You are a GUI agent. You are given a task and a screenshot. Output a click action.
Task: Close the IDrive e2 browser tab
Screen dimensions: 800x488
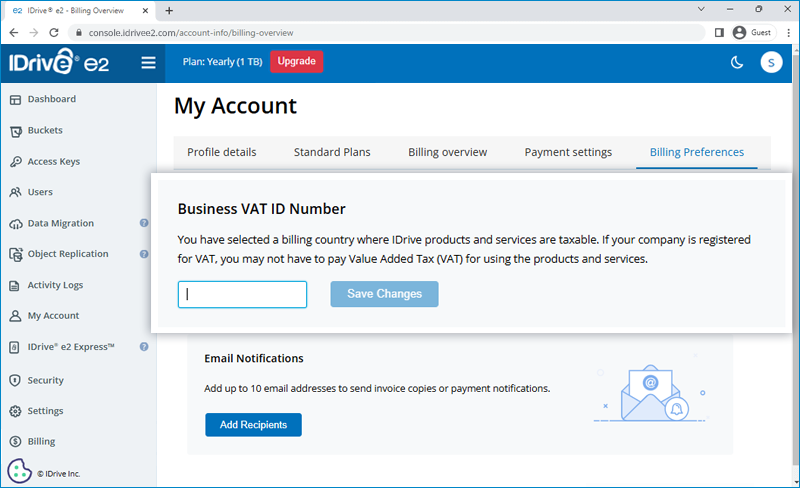click(145, 11)
